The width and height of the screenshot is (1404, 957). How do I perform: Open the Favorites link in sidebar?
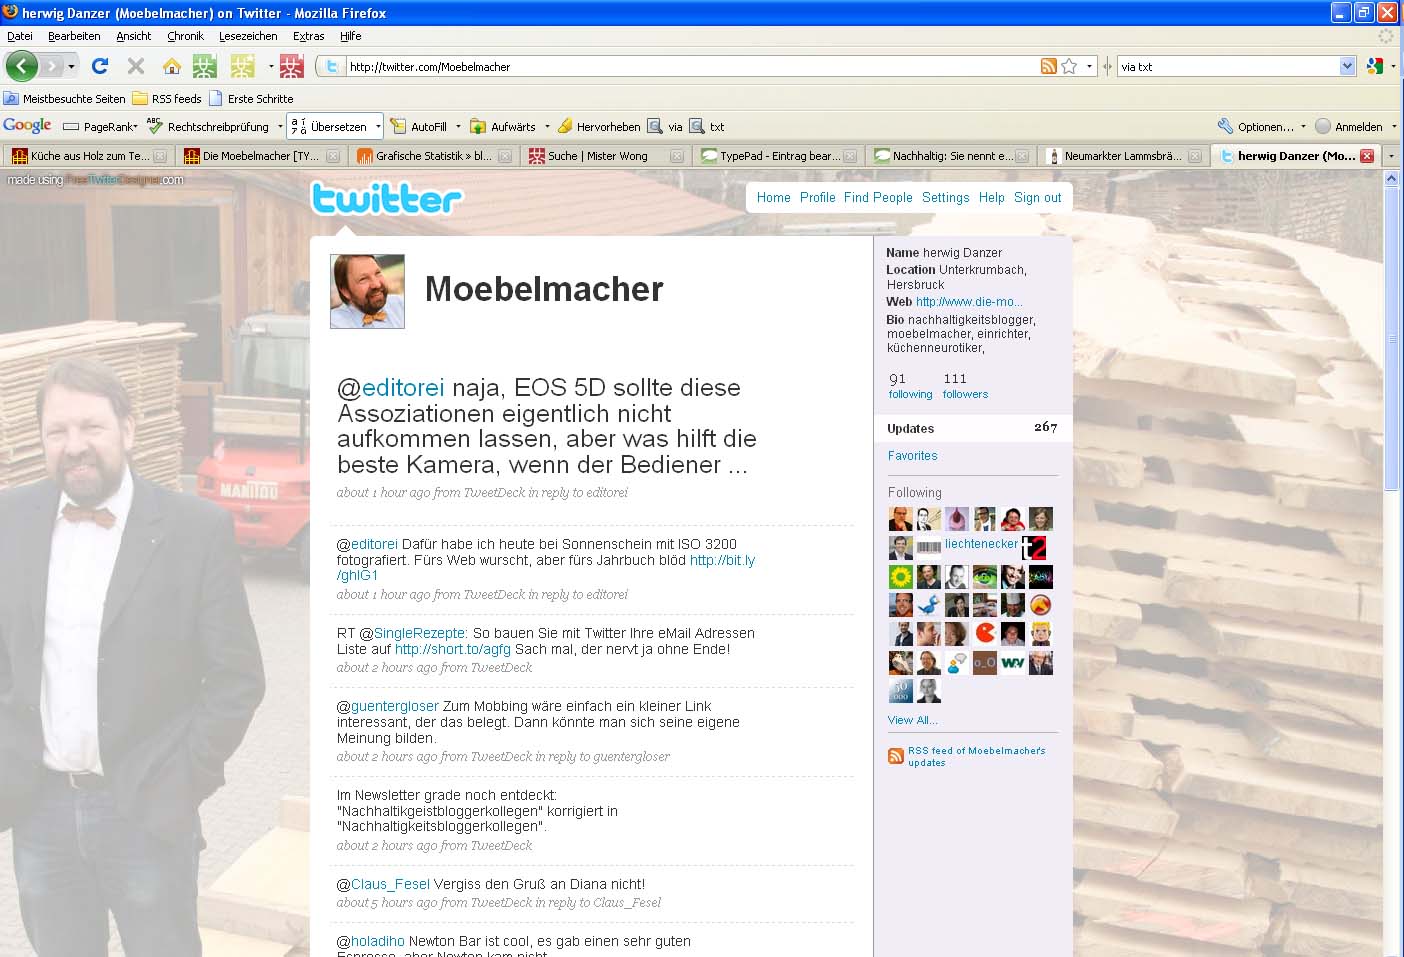[912, 456]
